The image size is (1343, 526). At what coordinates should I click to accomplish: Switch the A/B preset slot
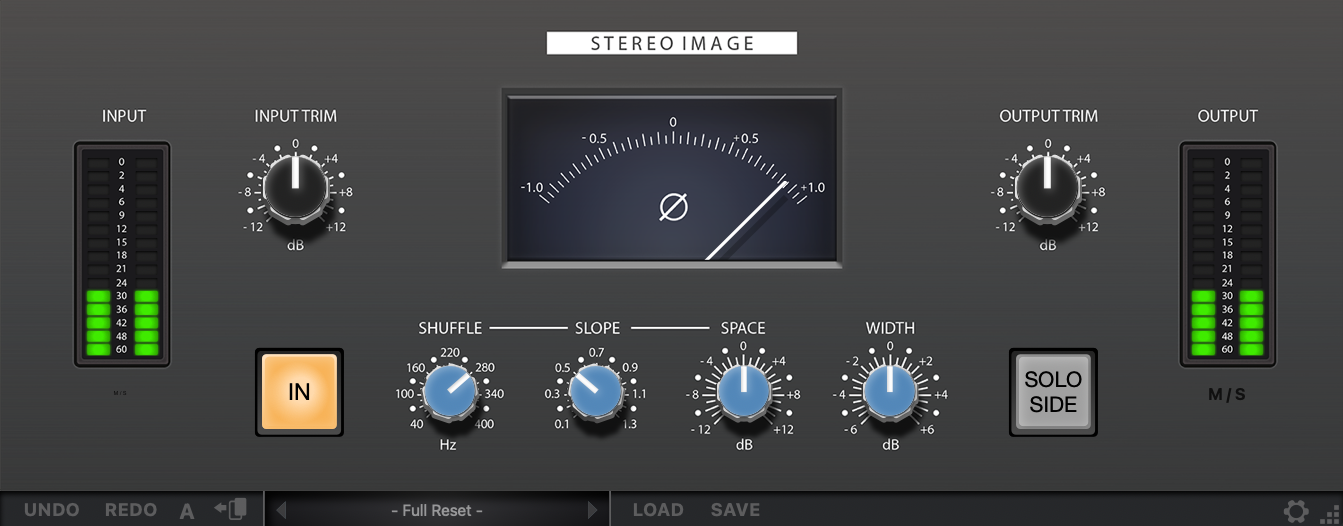coord(187,511)
